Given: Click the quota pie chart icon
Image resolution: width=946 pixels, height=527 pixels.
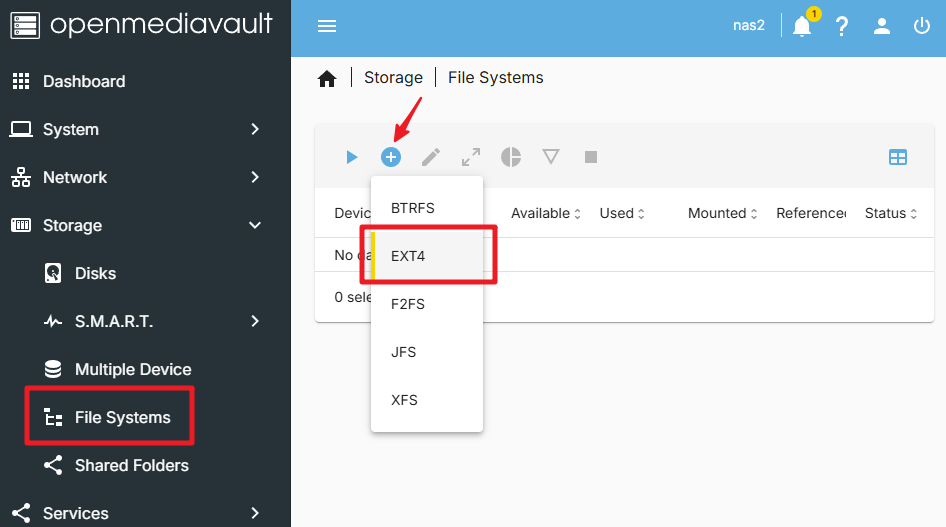Looking at the screenshot, I should pyautogui.click(x=511, y=157).
